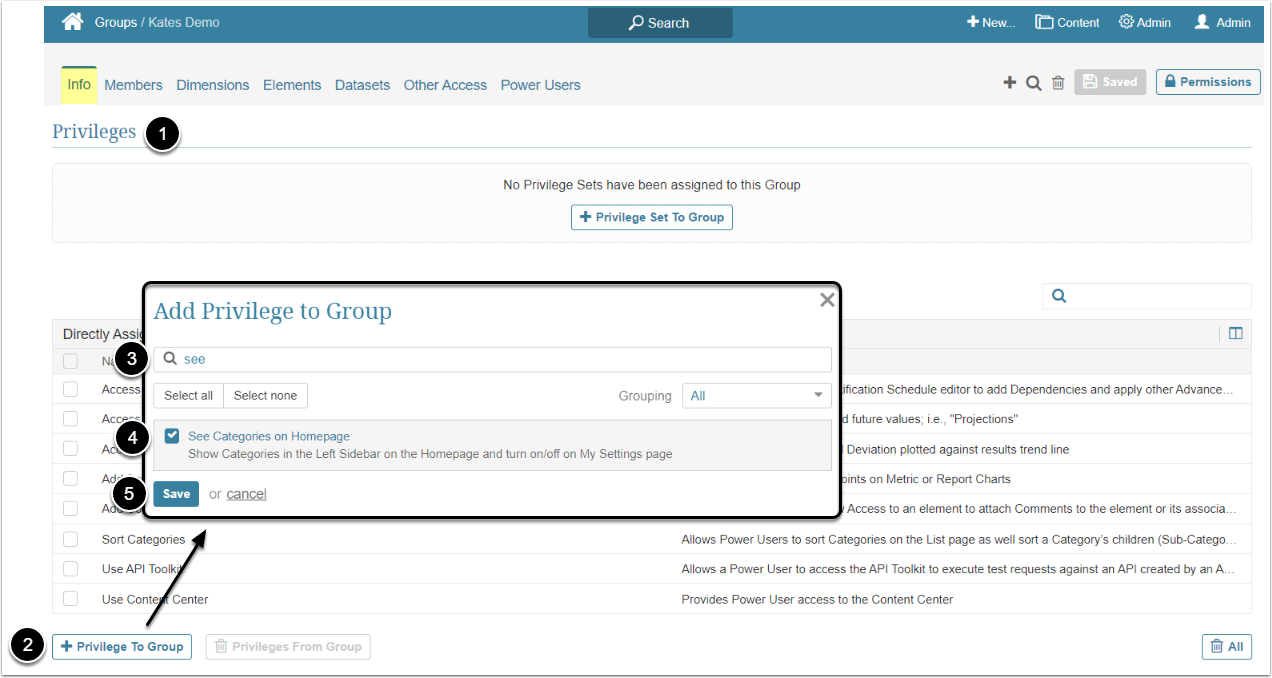Open the Admin gear menu
This screenshot has width=1272, height=678.
click(x=1145, y=22)
